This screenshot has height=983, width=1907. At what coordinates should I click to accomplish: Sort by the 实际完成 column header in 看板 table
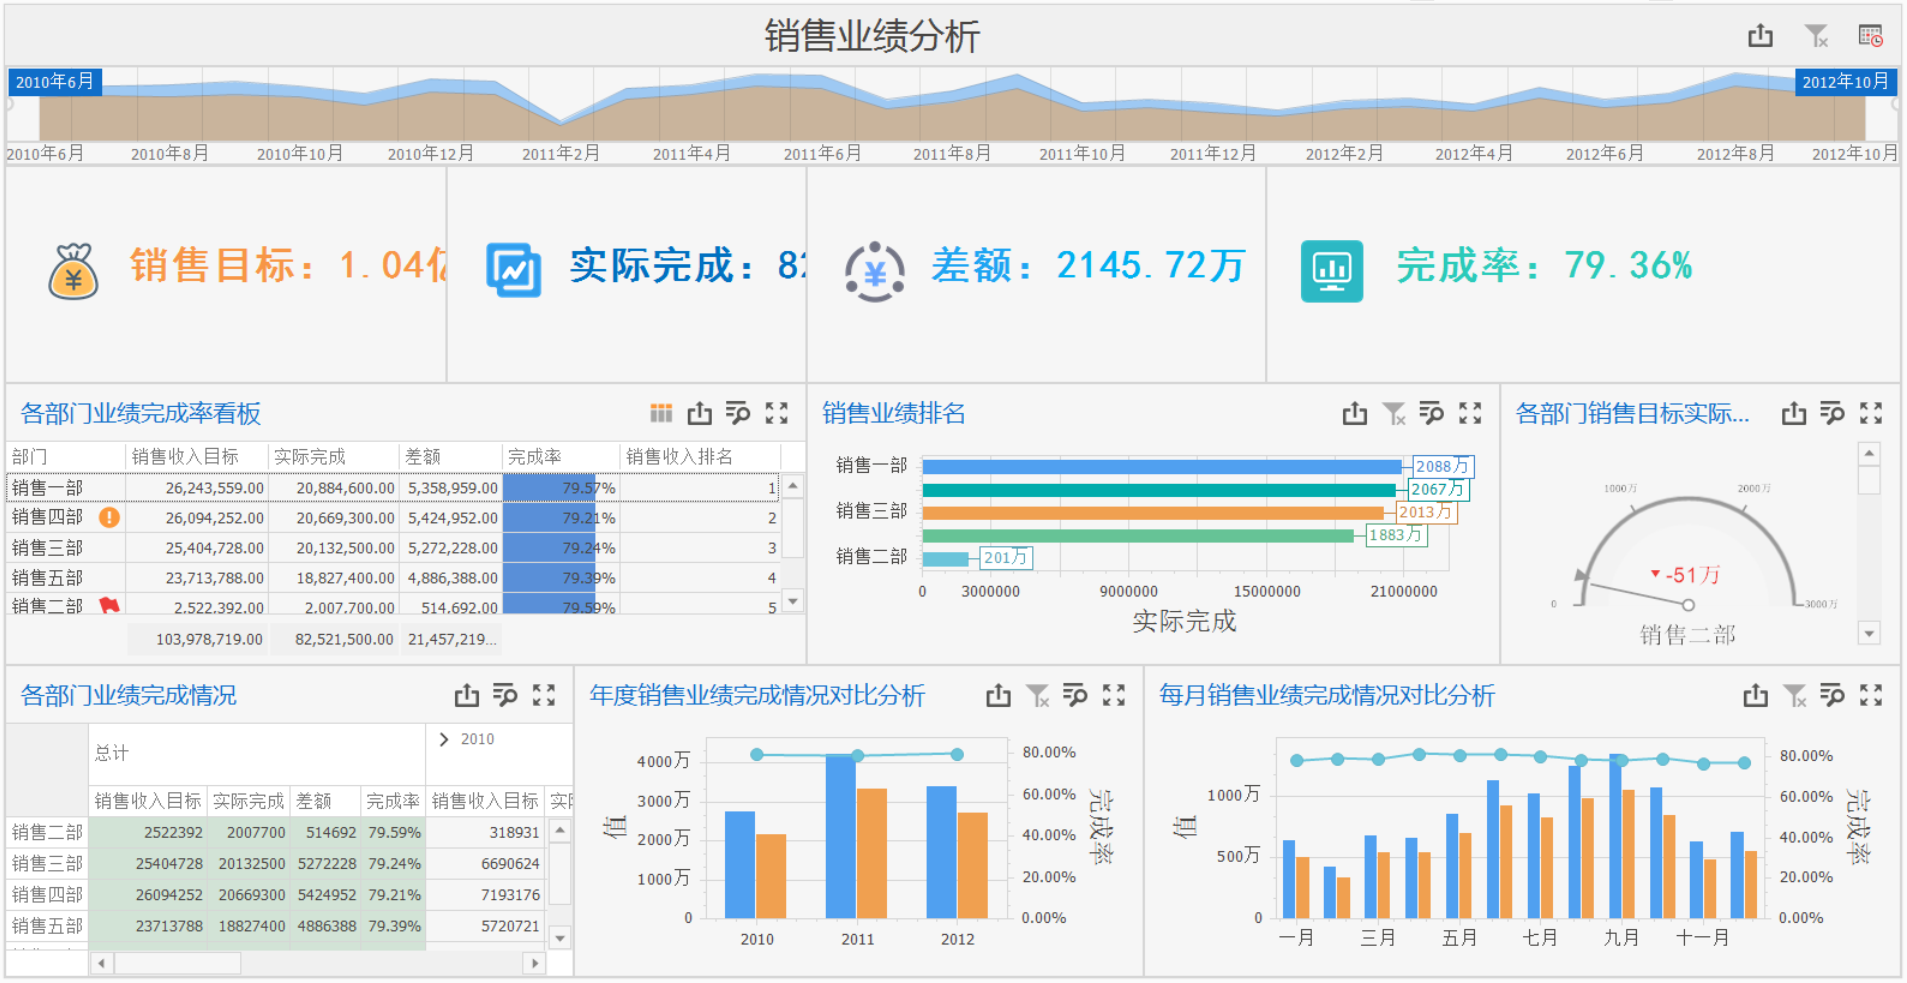[x=334, y=457]
